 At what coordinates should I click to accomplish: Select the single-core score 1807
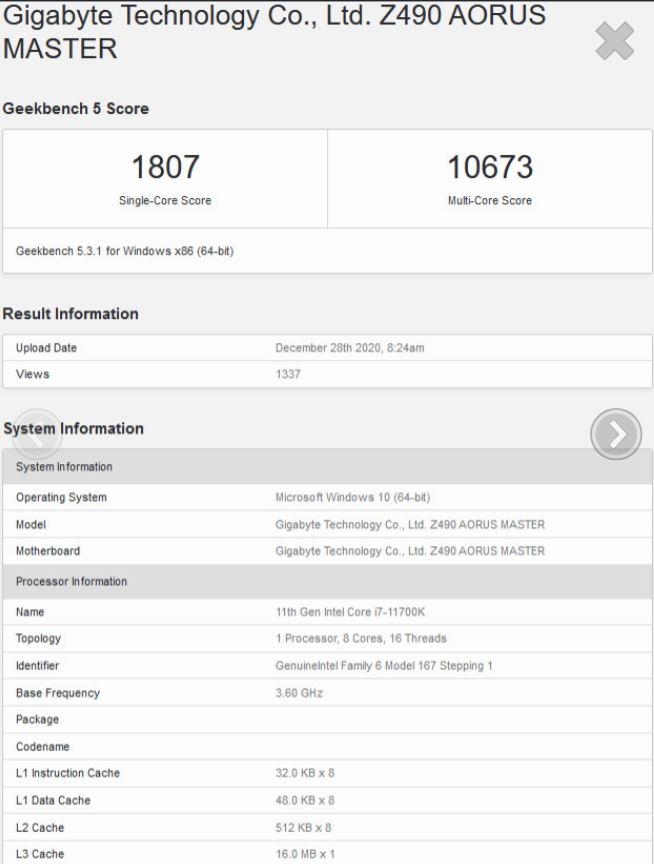click(165, 167)
